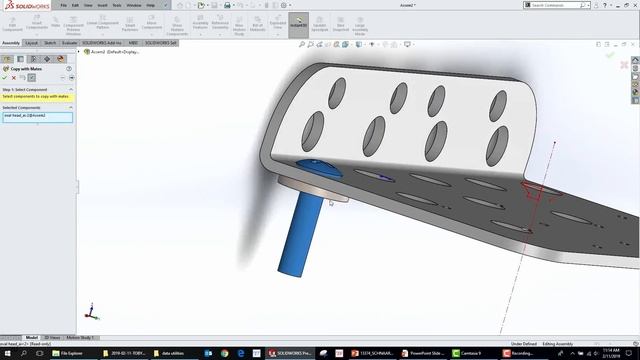The width and height of the screenshot is (640, 360).
Task: Click Show Hidden Components tool
Action: click(177, 25)
